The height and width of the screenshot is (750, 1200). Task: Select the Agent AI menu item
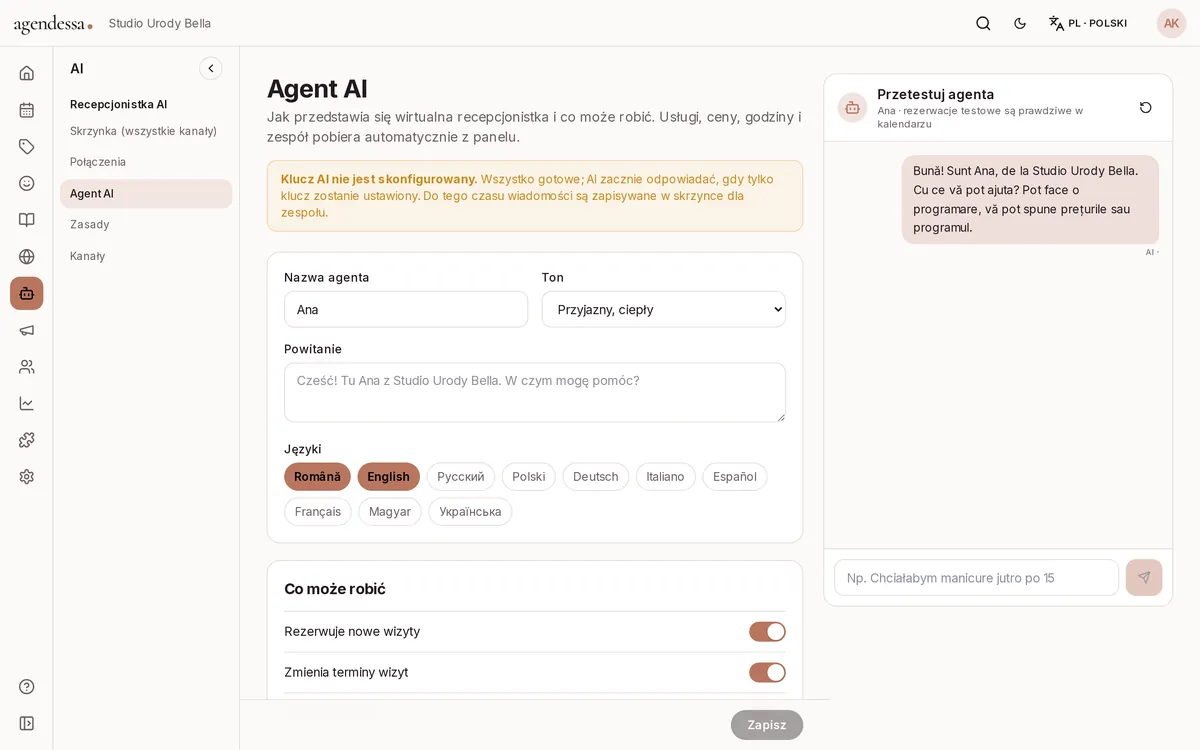pyautogui.click(x=146, y=194)
